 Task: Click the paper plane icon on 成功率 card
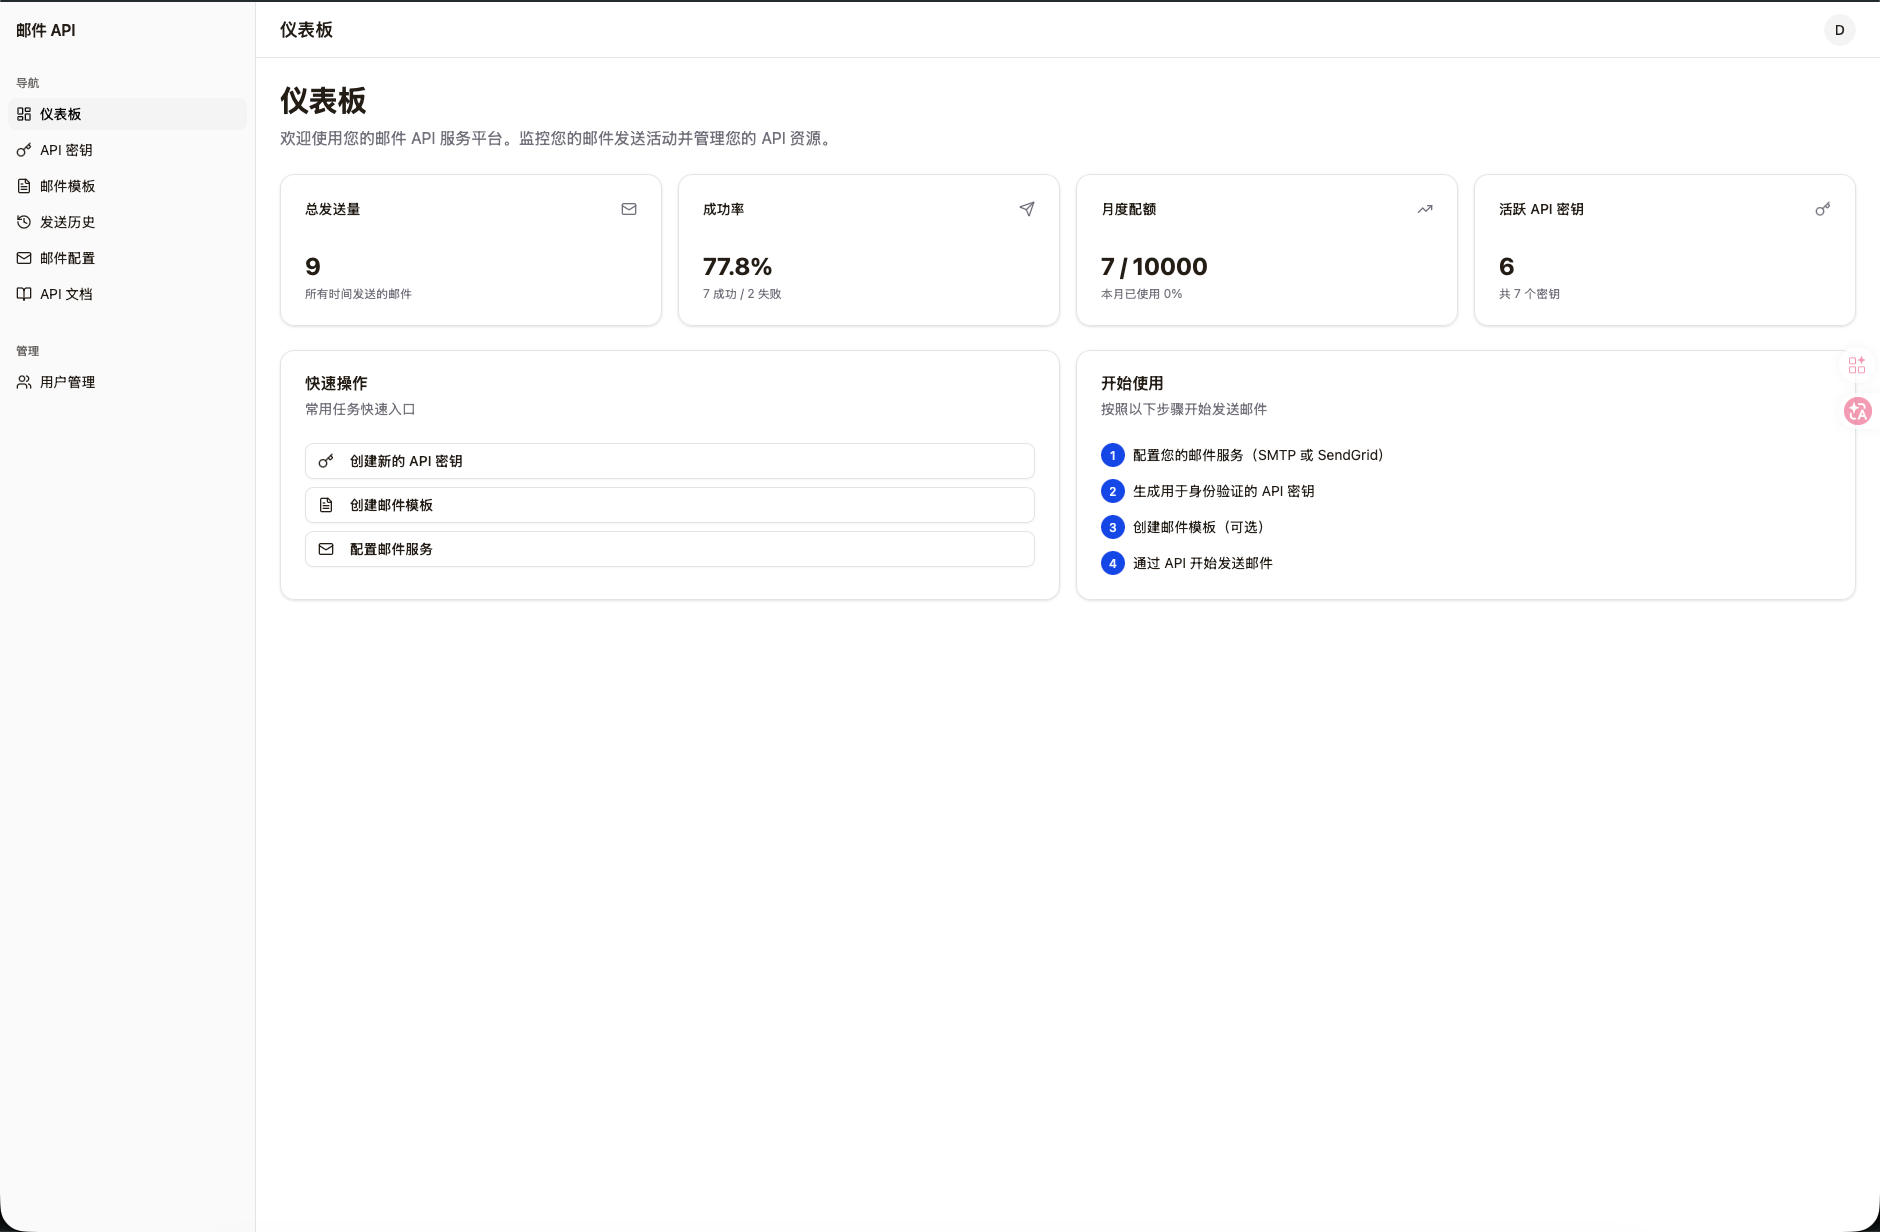tap(1026, 209)
